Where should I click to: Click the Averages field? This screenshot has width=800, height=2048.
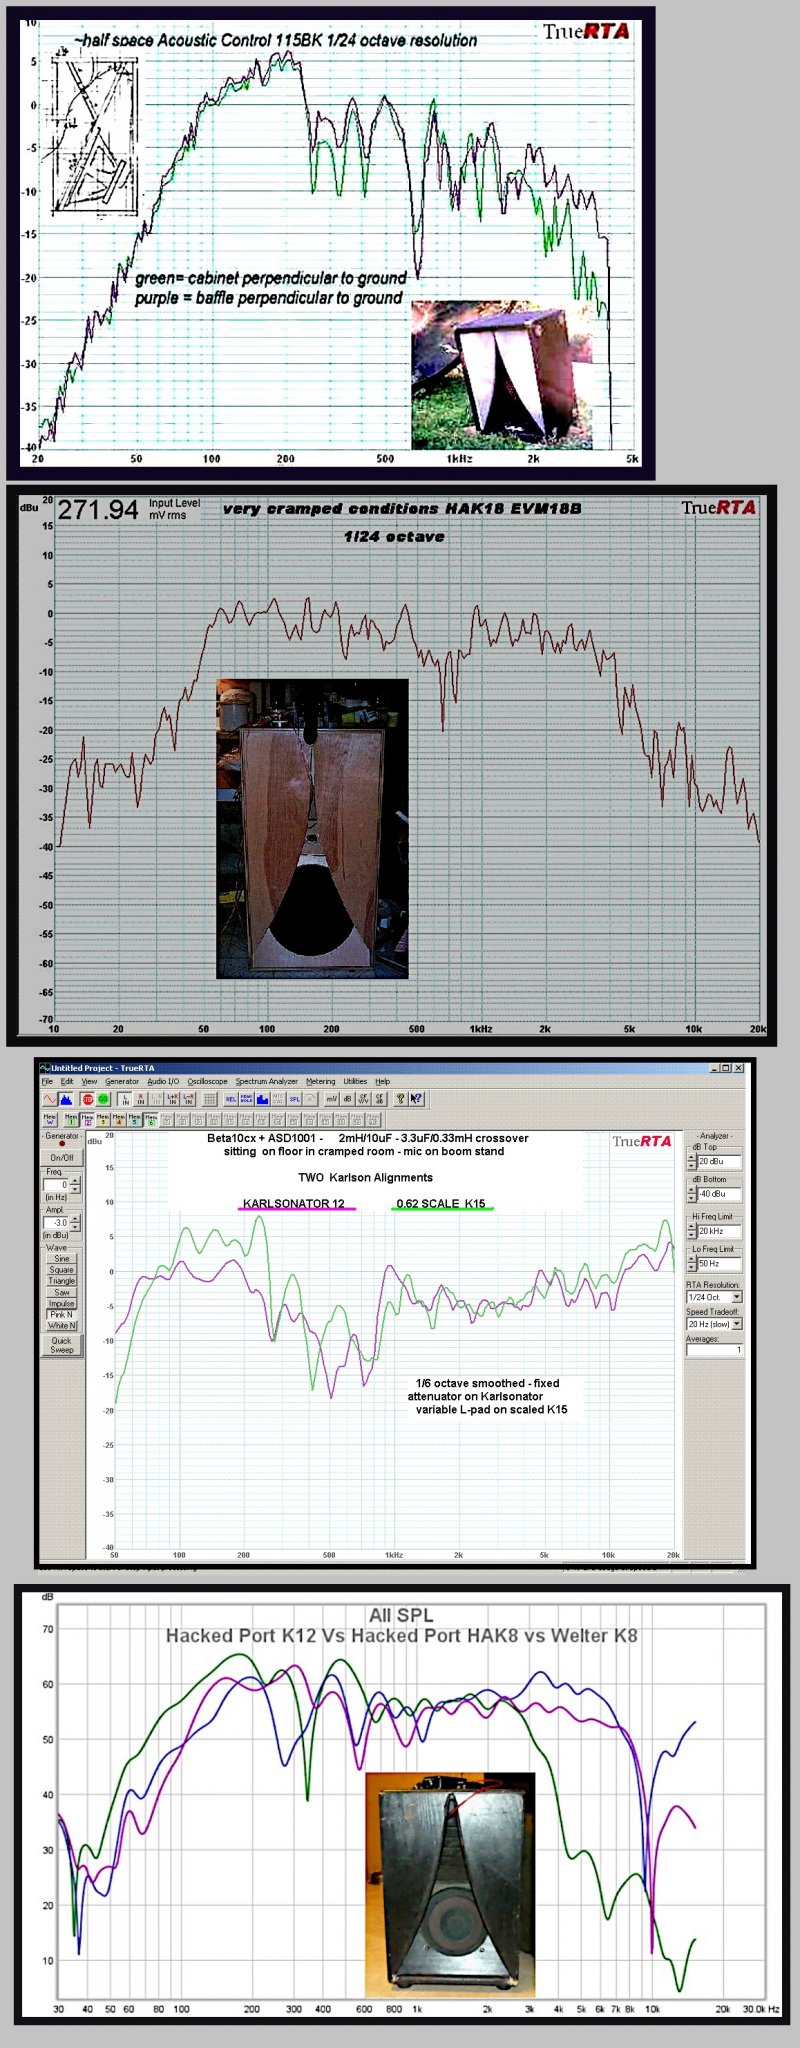(x=714, y=1350)
